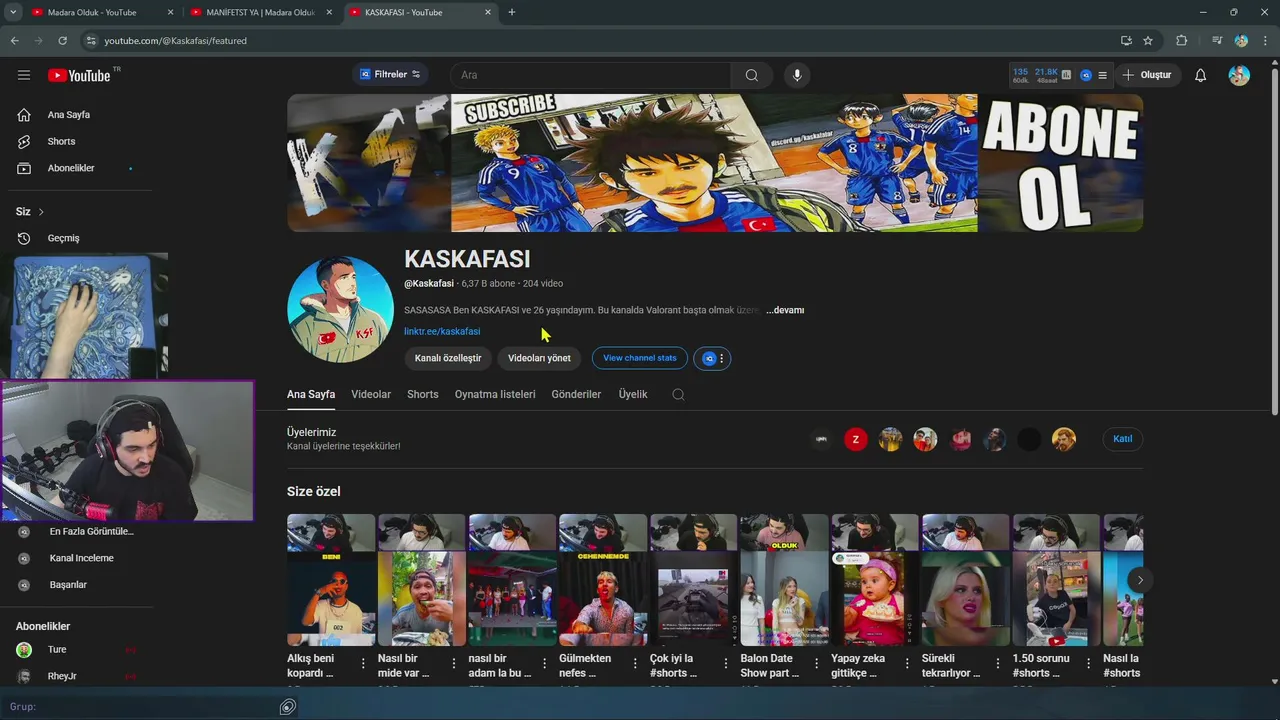Open options for Çok iyi la short
Image resolution: width=1280 pixels, height=720 pixels.
[726, 662]
